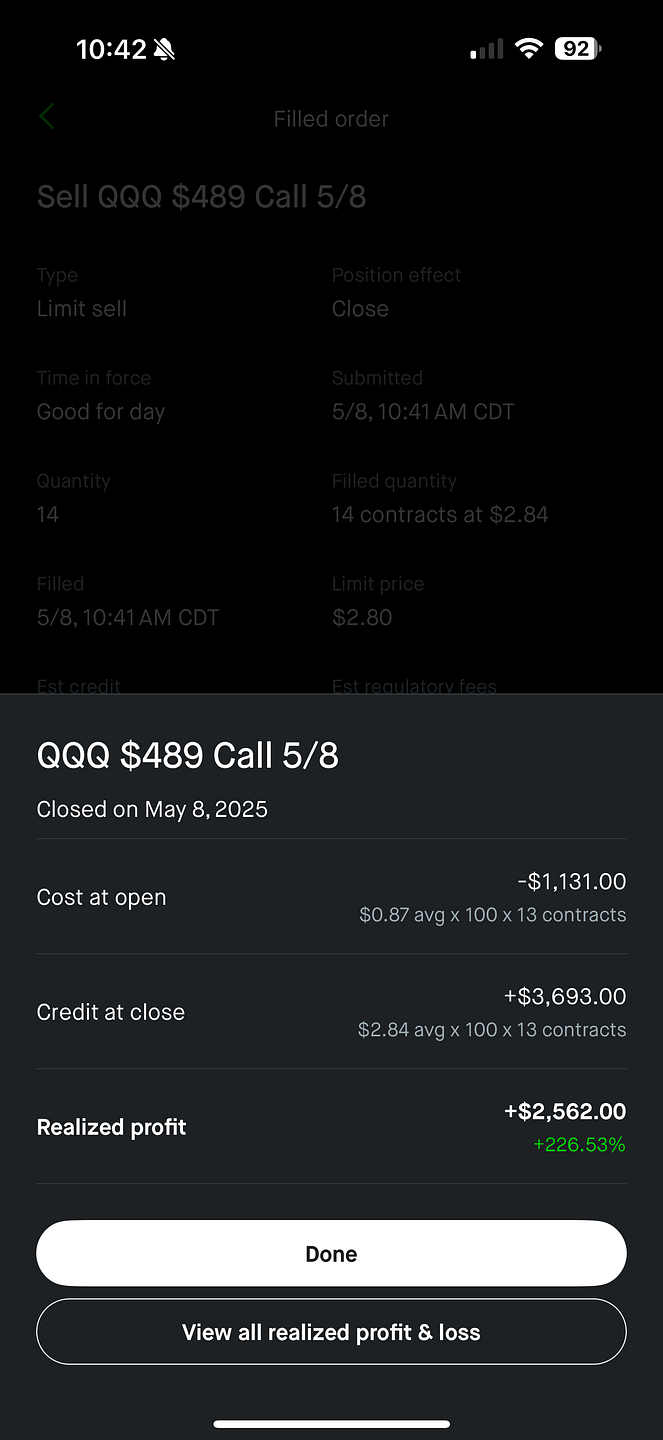Open View all realized profit & loss
663x1440 pixels.
coord(331,1332)
